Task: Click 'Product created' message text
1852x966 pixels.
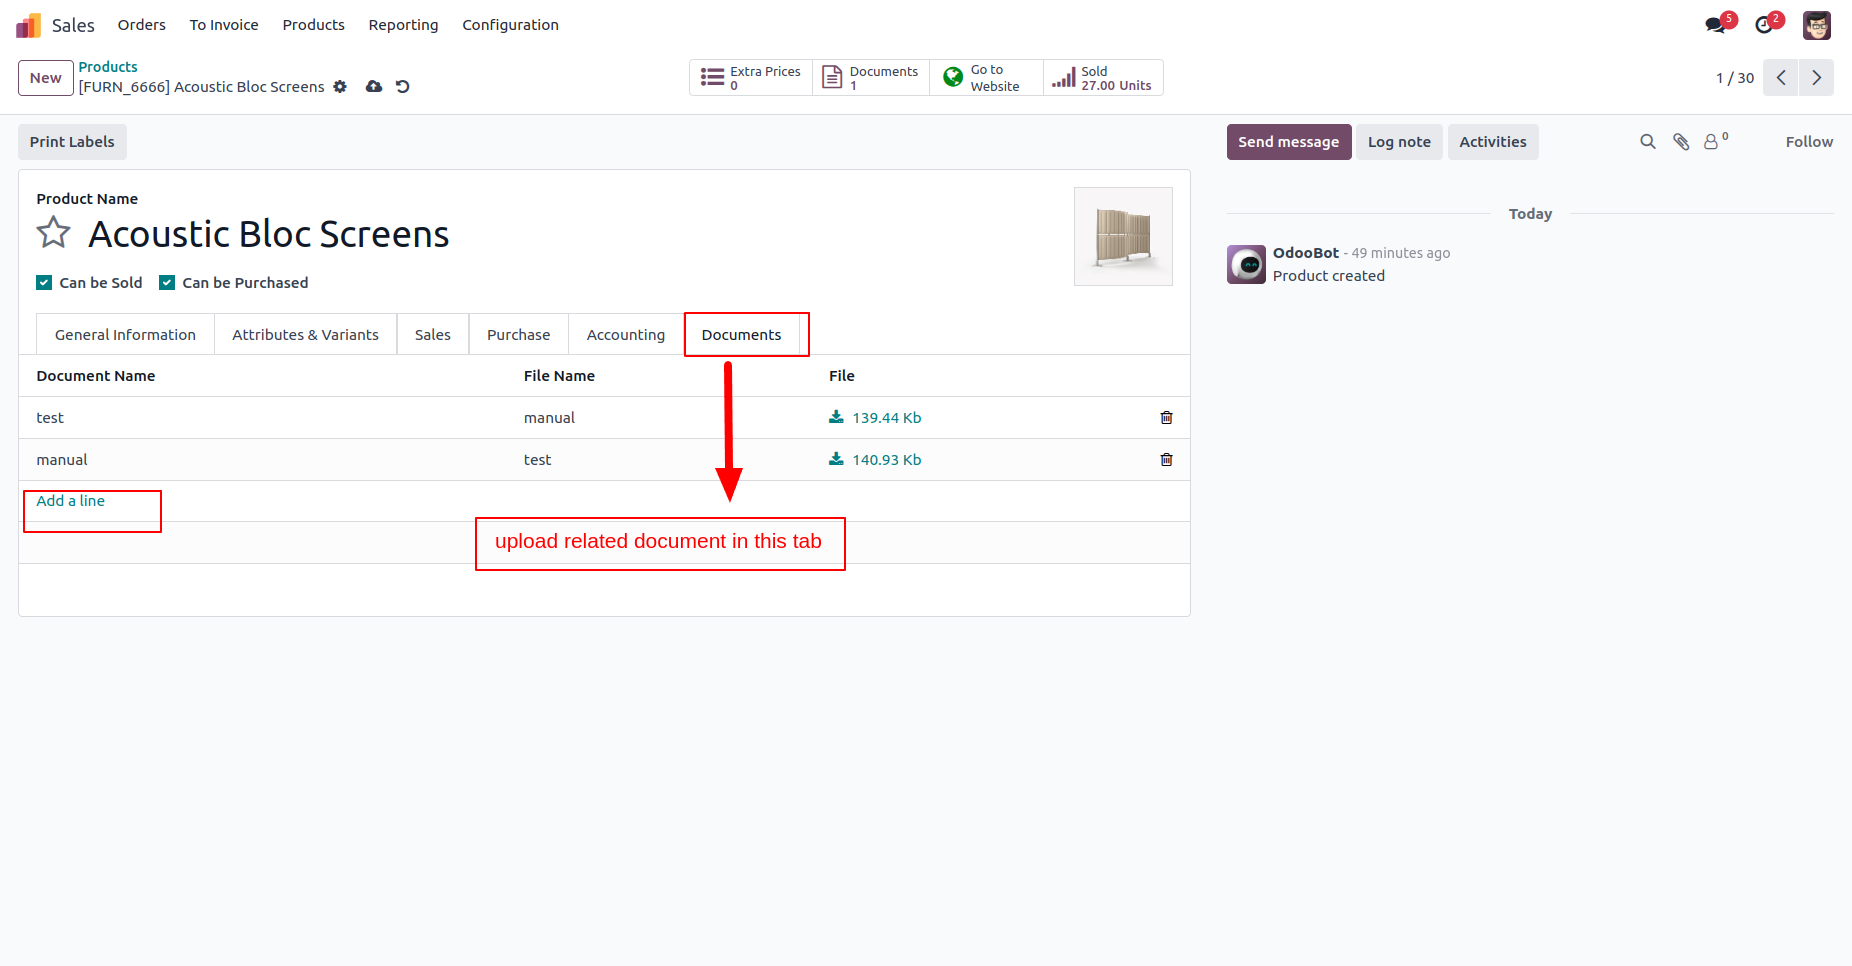Action: (x=1329, y=276)
